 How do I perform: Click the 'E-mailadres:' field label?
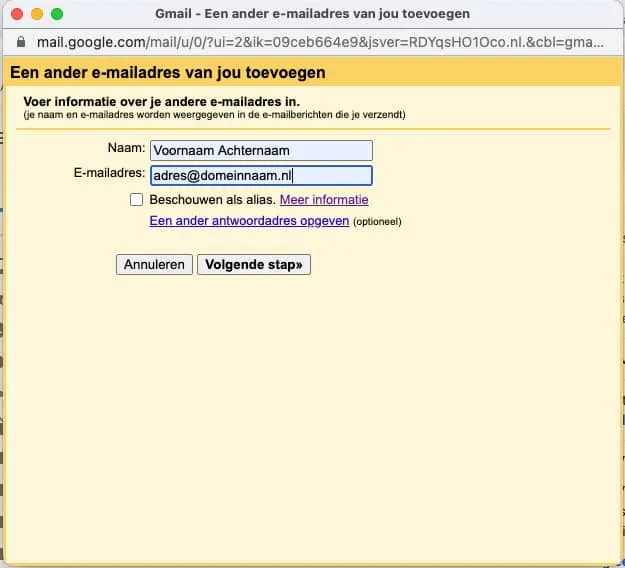point(110,174)
